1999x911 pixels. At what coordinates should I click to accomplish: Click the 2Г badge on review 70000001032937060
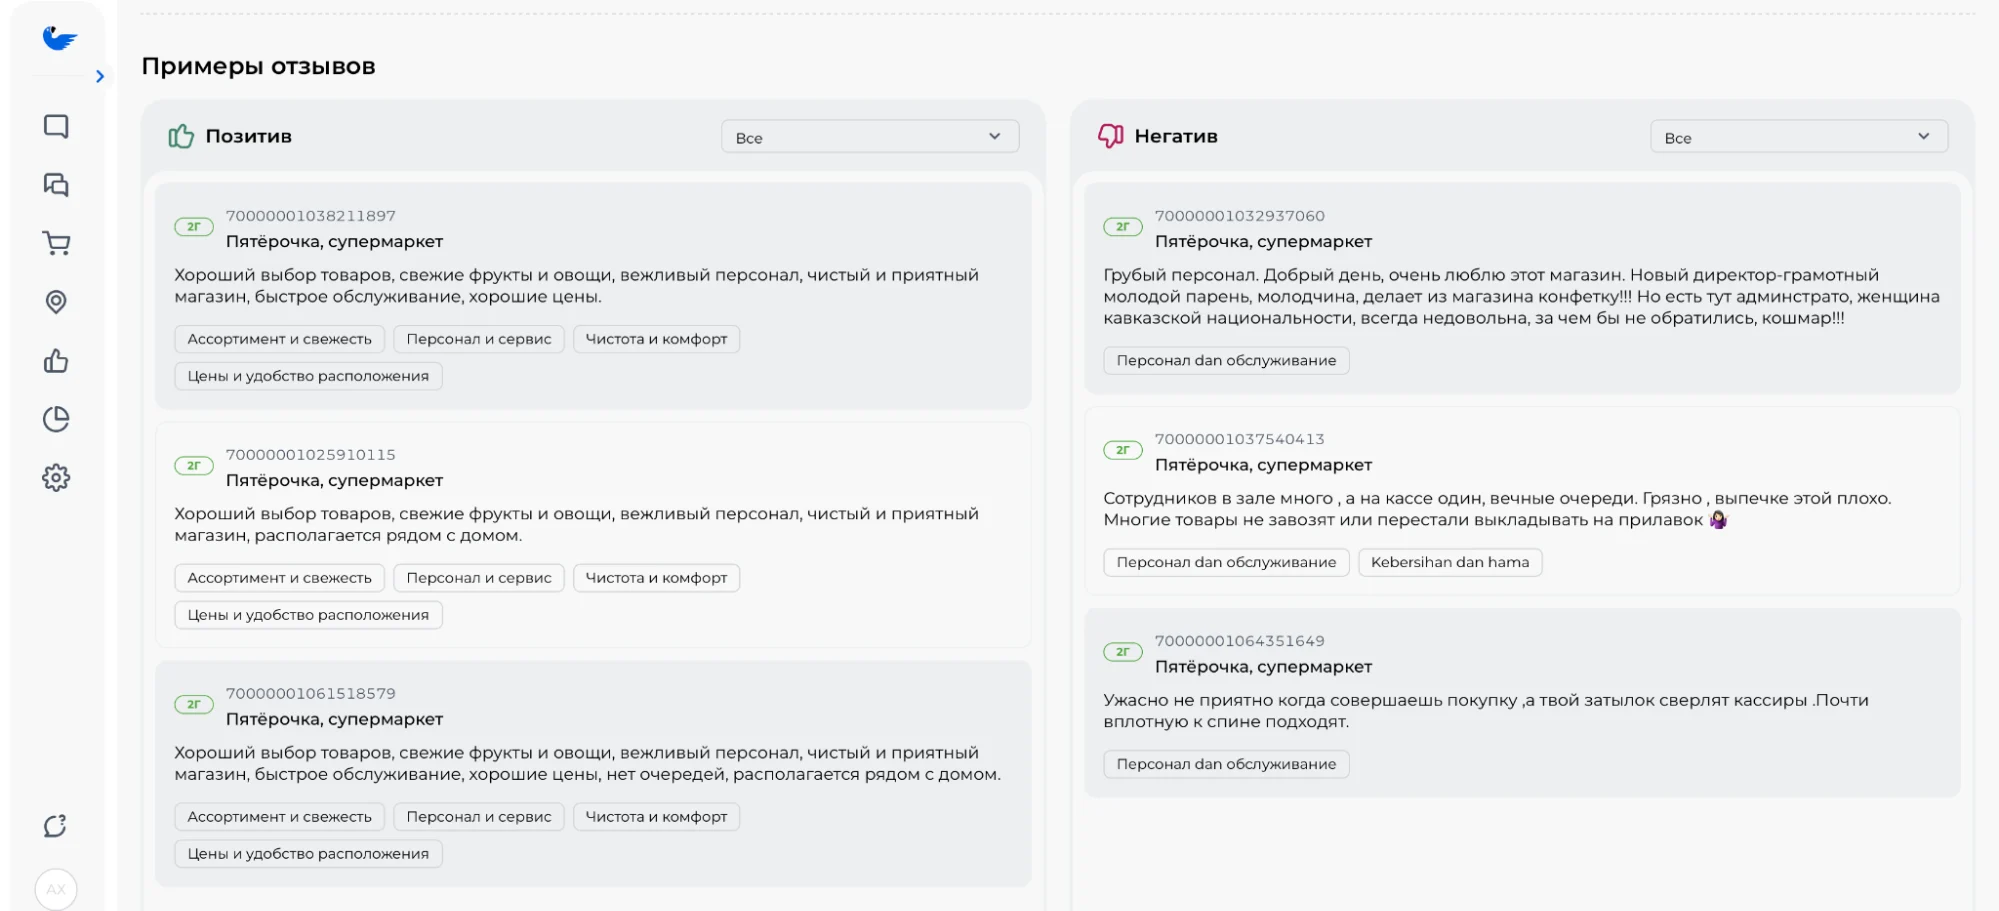point(1123,227)
